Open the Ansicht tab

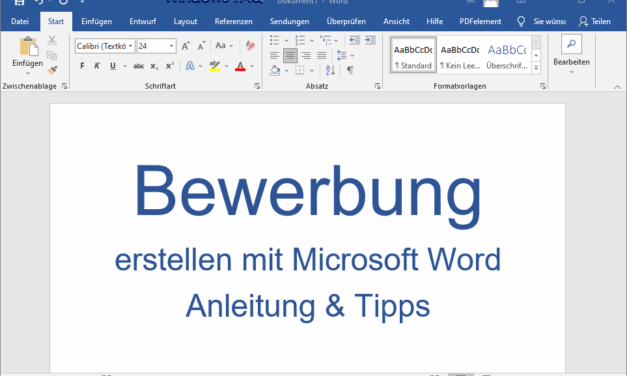click(x=396, y=22)
